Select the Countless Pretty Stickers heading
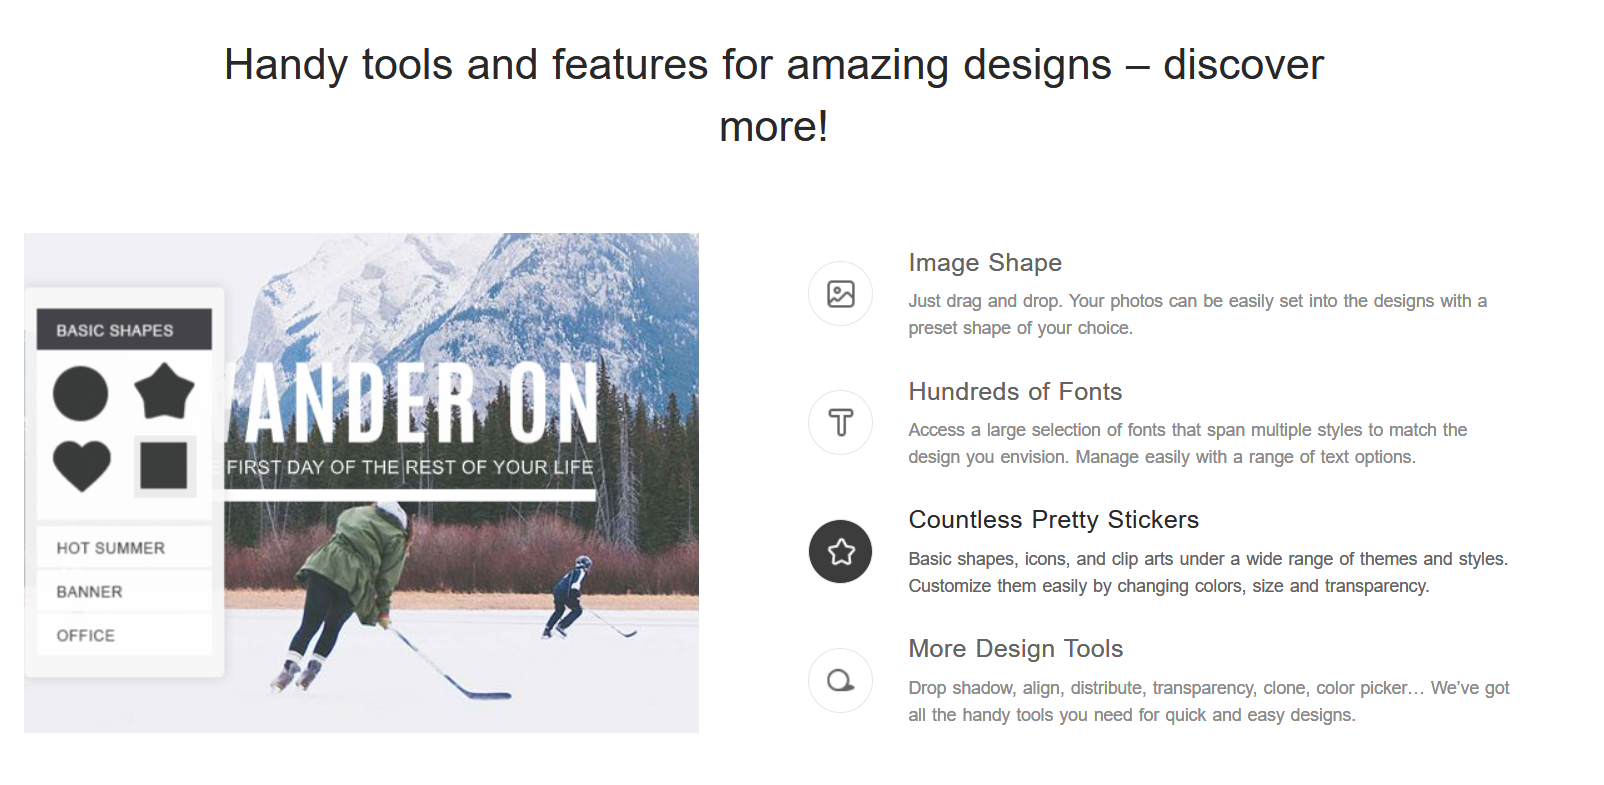1604x785 pixels. point(1053,520)
